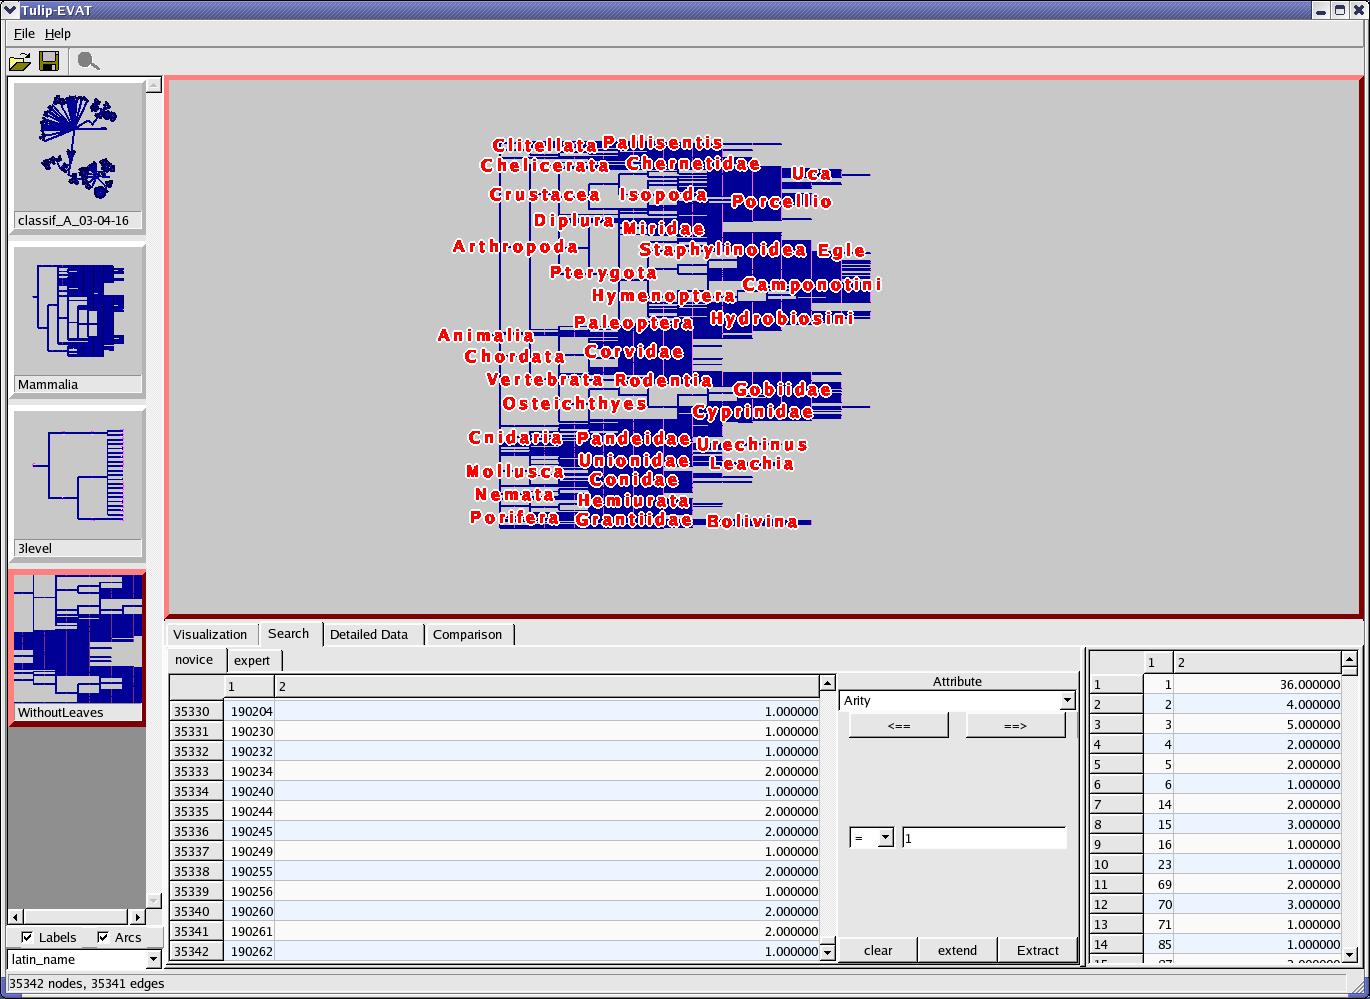Viewport: 1370px width, 999px height.
Task: Click the clear button
Action: 878,950
